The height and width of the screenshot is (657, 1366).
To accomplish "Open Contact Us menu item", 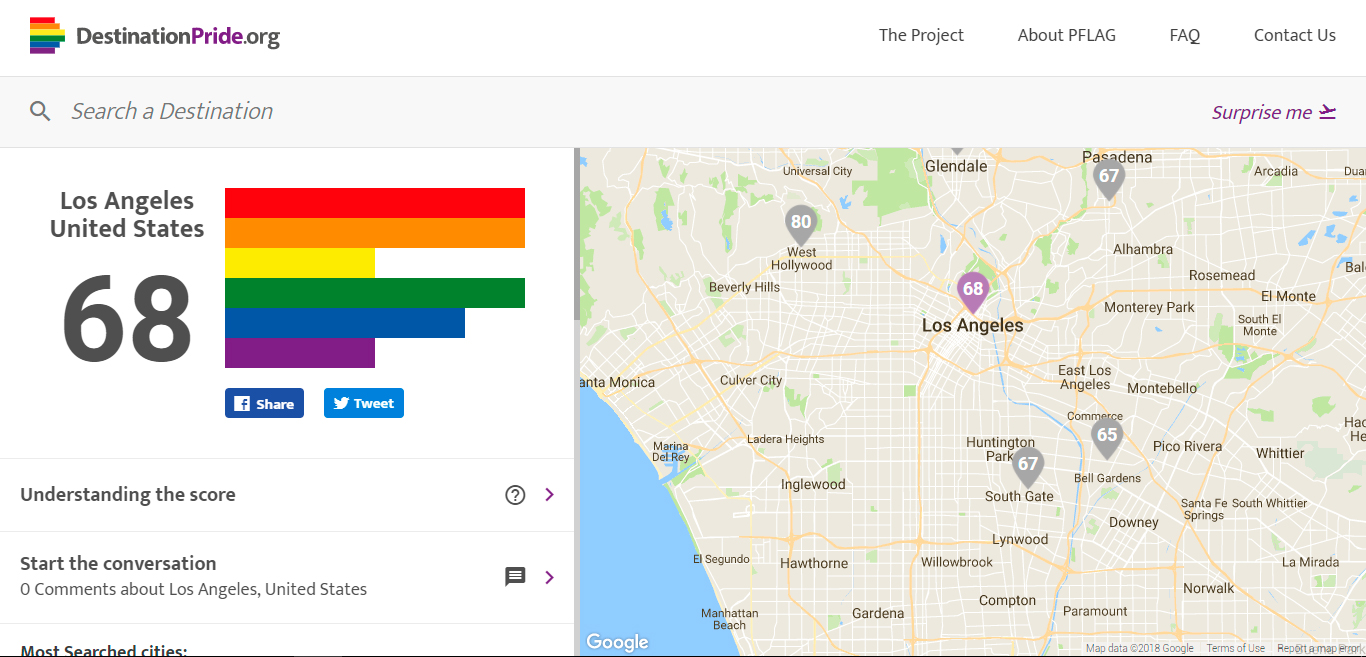I will (1295, 35).
